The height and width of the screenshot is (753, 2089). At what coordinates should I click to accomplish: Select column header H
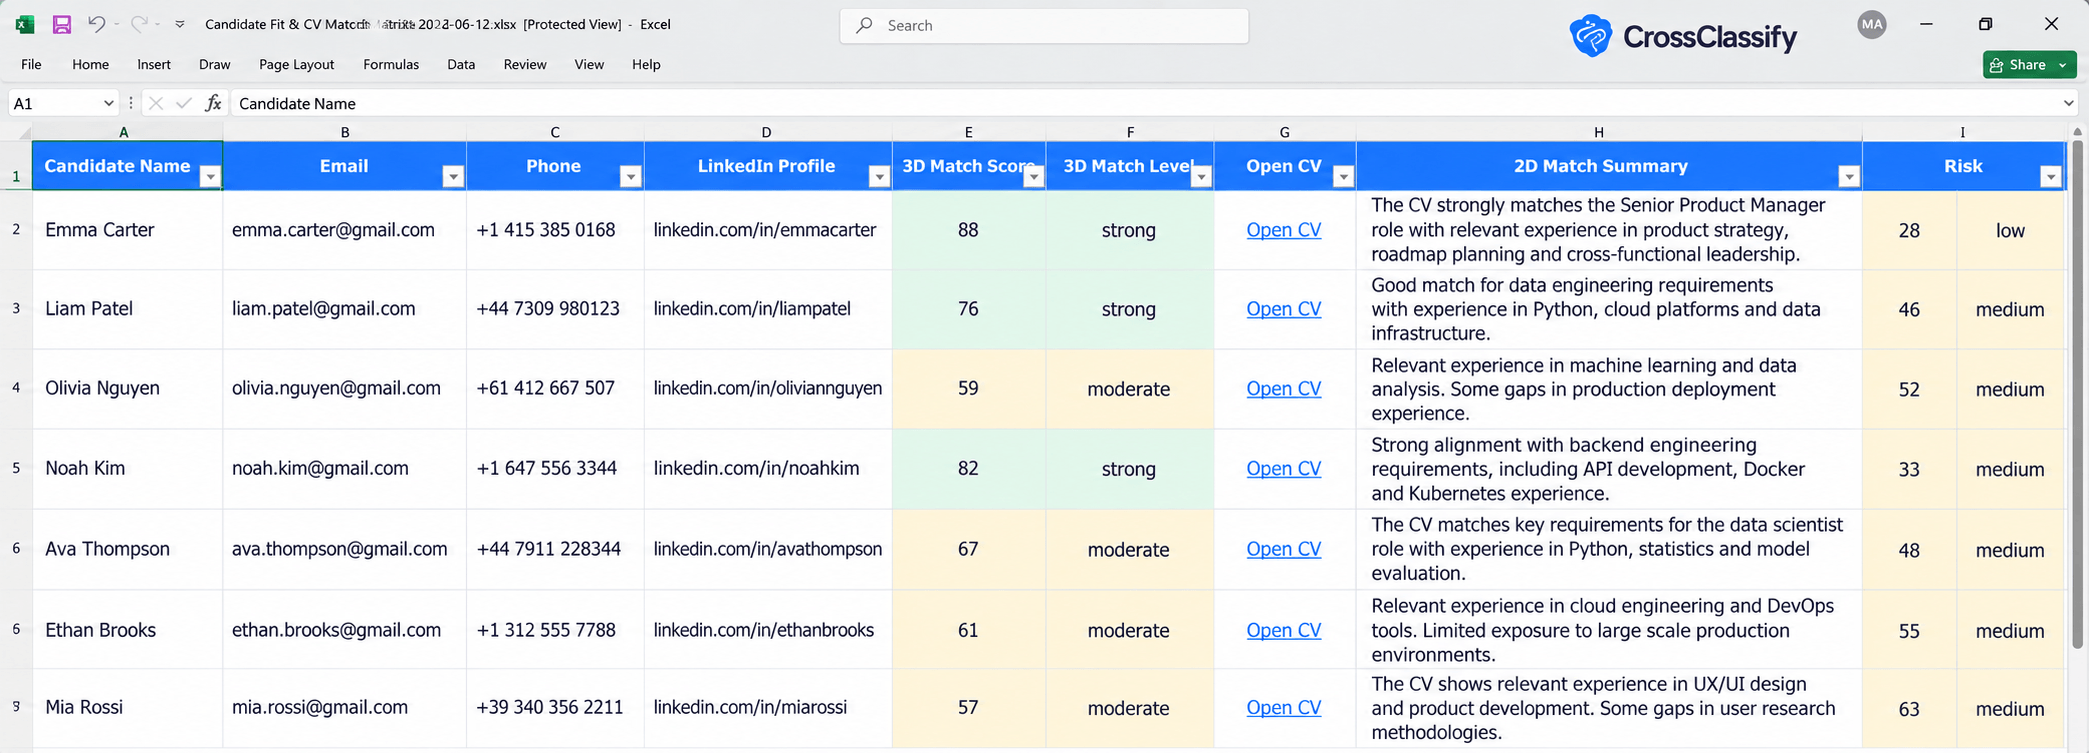click(x=1608, y=132)
